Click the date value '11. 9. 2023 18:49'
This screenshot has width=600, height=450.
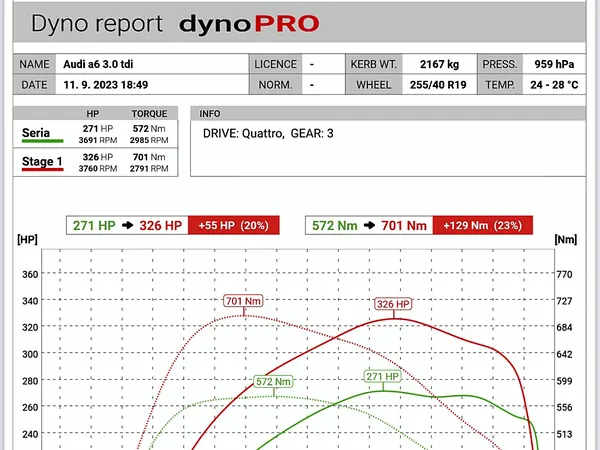106,85
